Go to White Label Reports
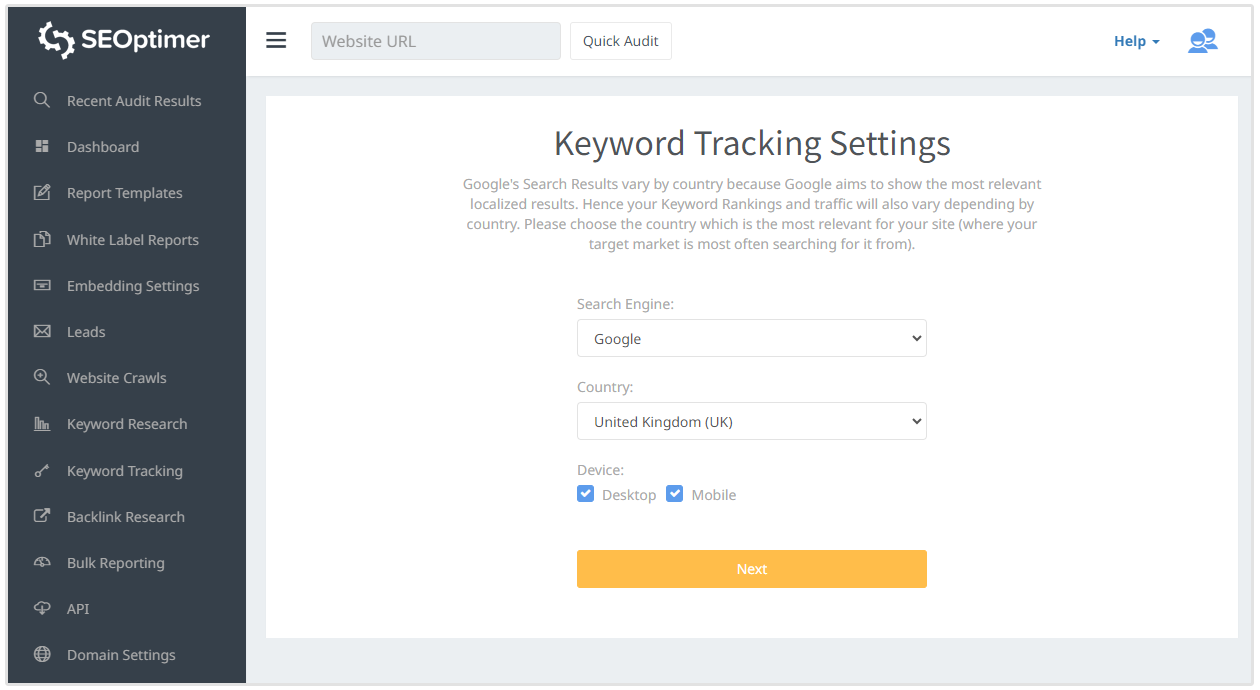Image resolution: width=1260 pixels, height=690 pixels. (132, 240)
